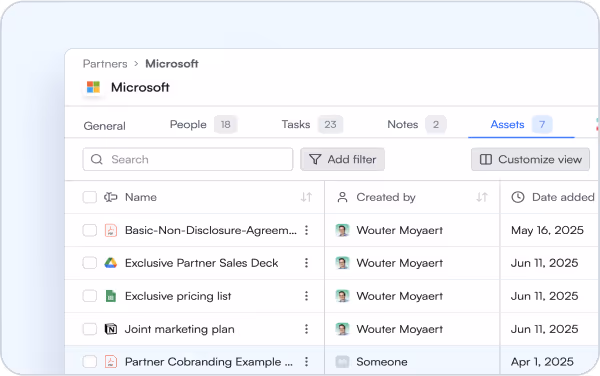Click the Name column header label

point(141,197)
